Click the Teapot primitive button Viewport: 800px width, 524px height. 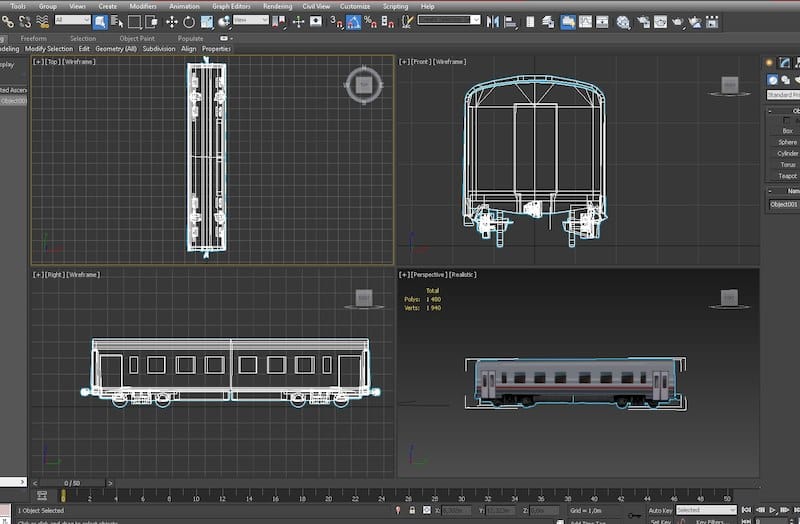pyautogui.click(x=787, y=176)
